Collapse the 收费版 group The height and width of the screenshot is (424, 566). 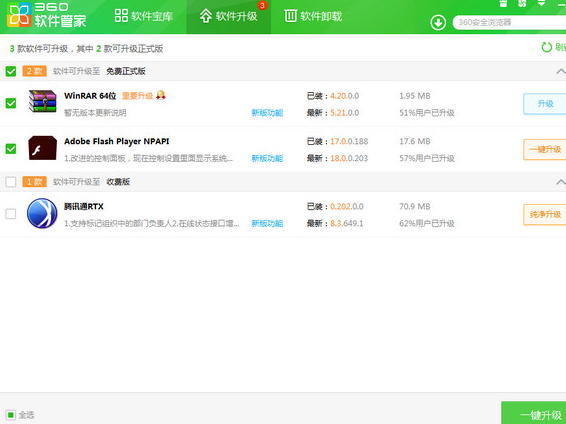click(x=561, y=182)
